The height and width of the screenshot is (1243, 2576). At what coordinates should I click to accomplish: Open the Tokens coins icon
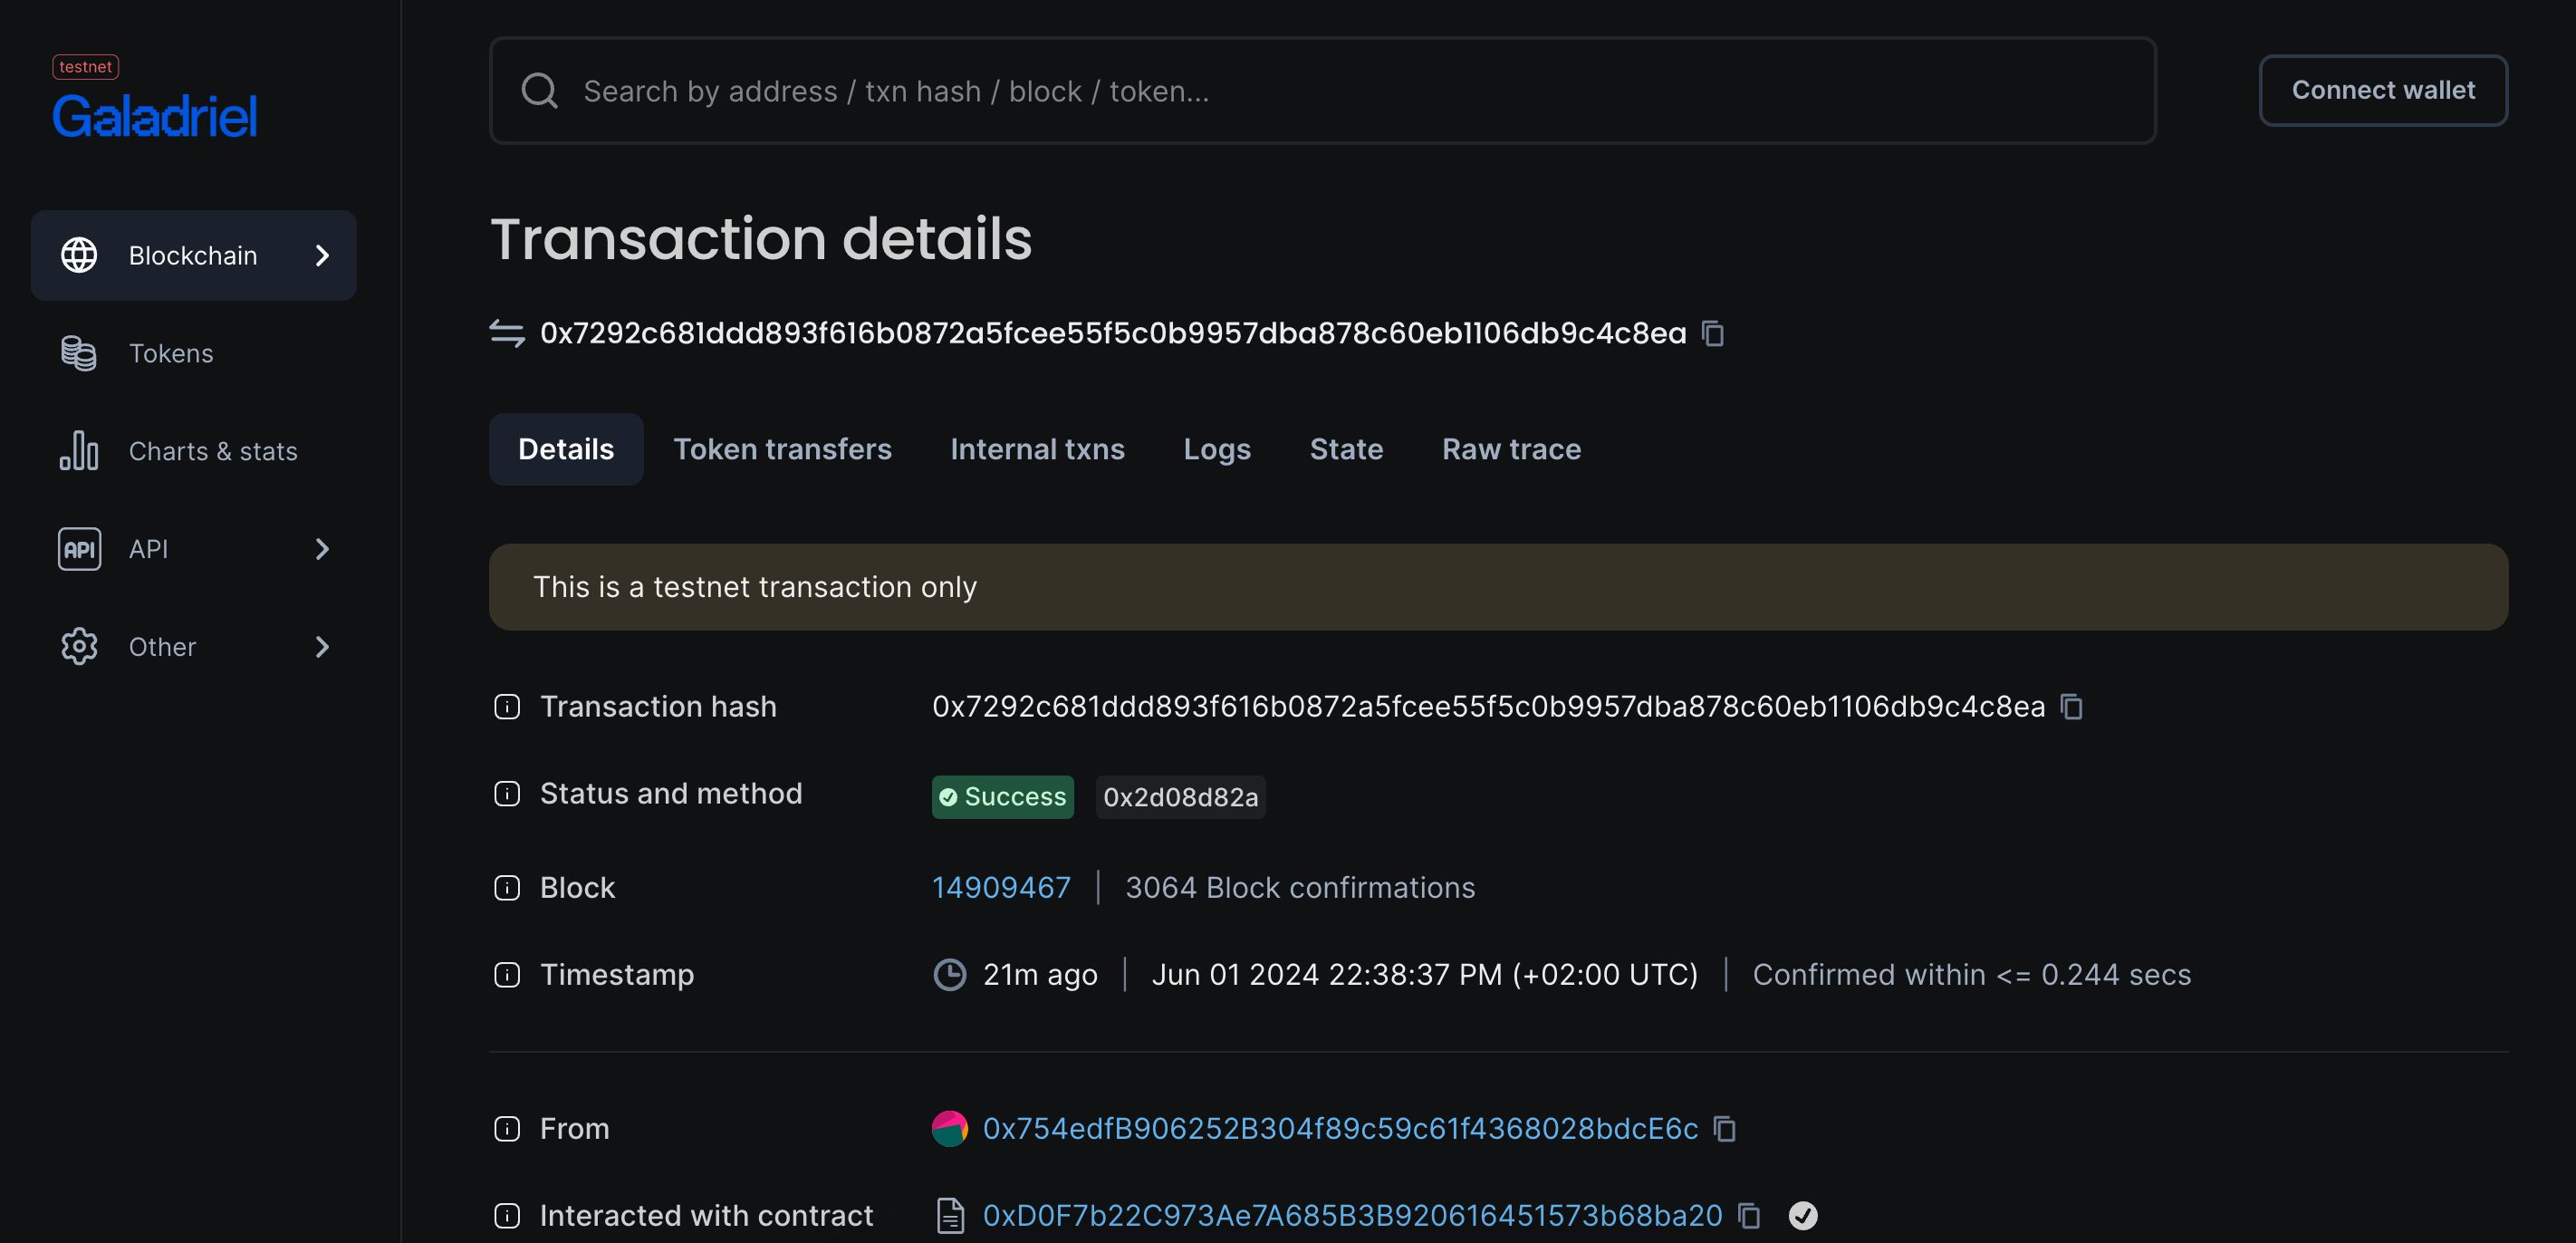pos(79,353)
